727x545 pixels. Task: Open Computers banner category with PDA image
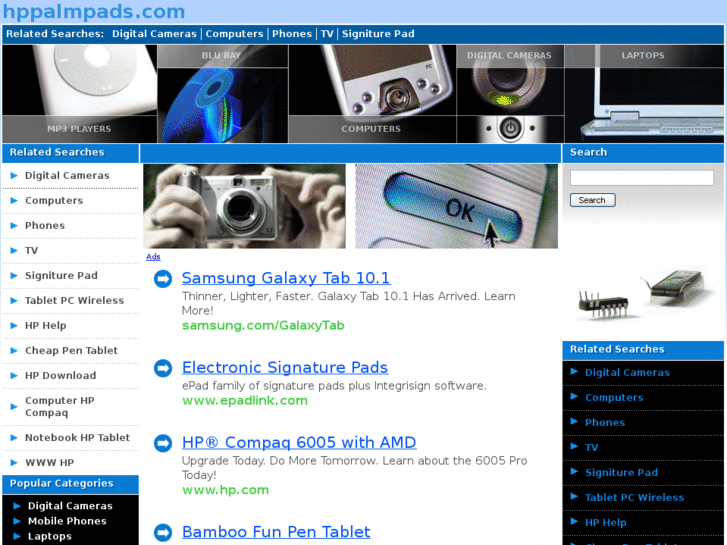coord(372,94)
